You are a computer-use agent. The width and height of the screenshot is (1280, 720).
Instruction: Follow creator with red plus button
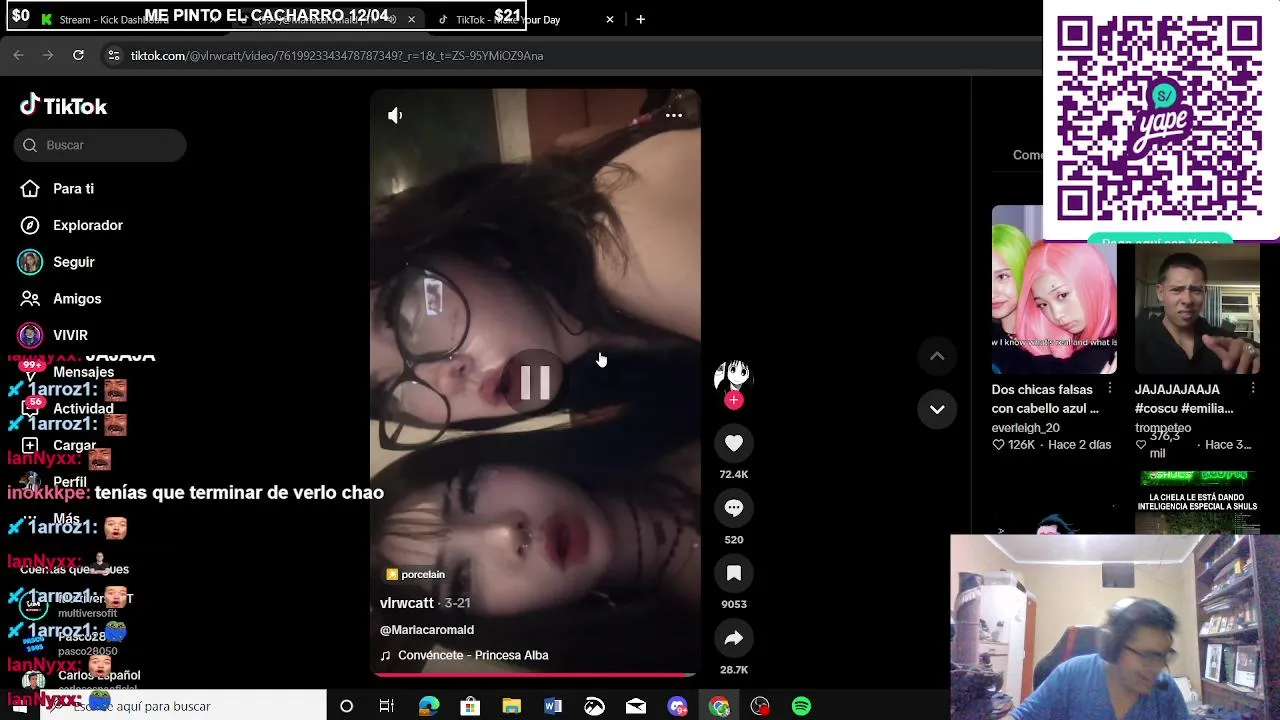coord(734,400)
